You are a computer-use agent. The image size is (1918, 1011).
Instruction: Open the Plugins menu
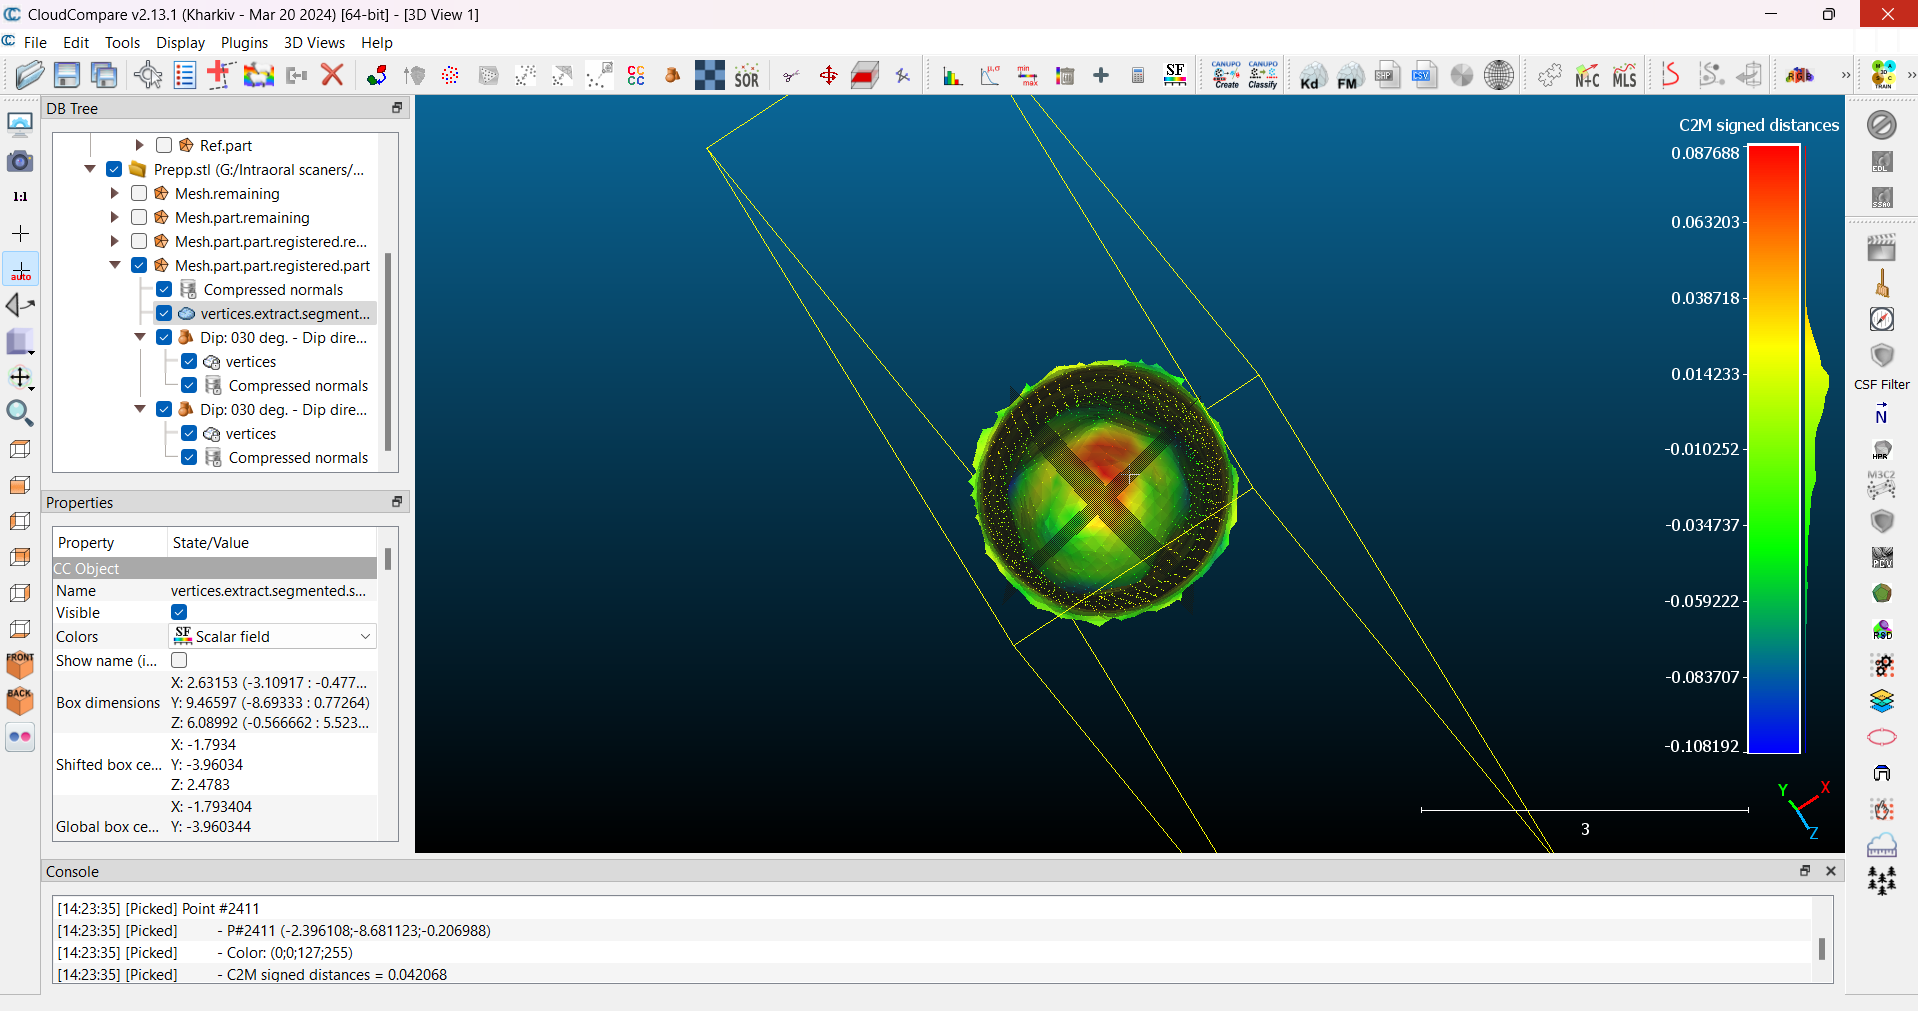(x=244, y=42)
